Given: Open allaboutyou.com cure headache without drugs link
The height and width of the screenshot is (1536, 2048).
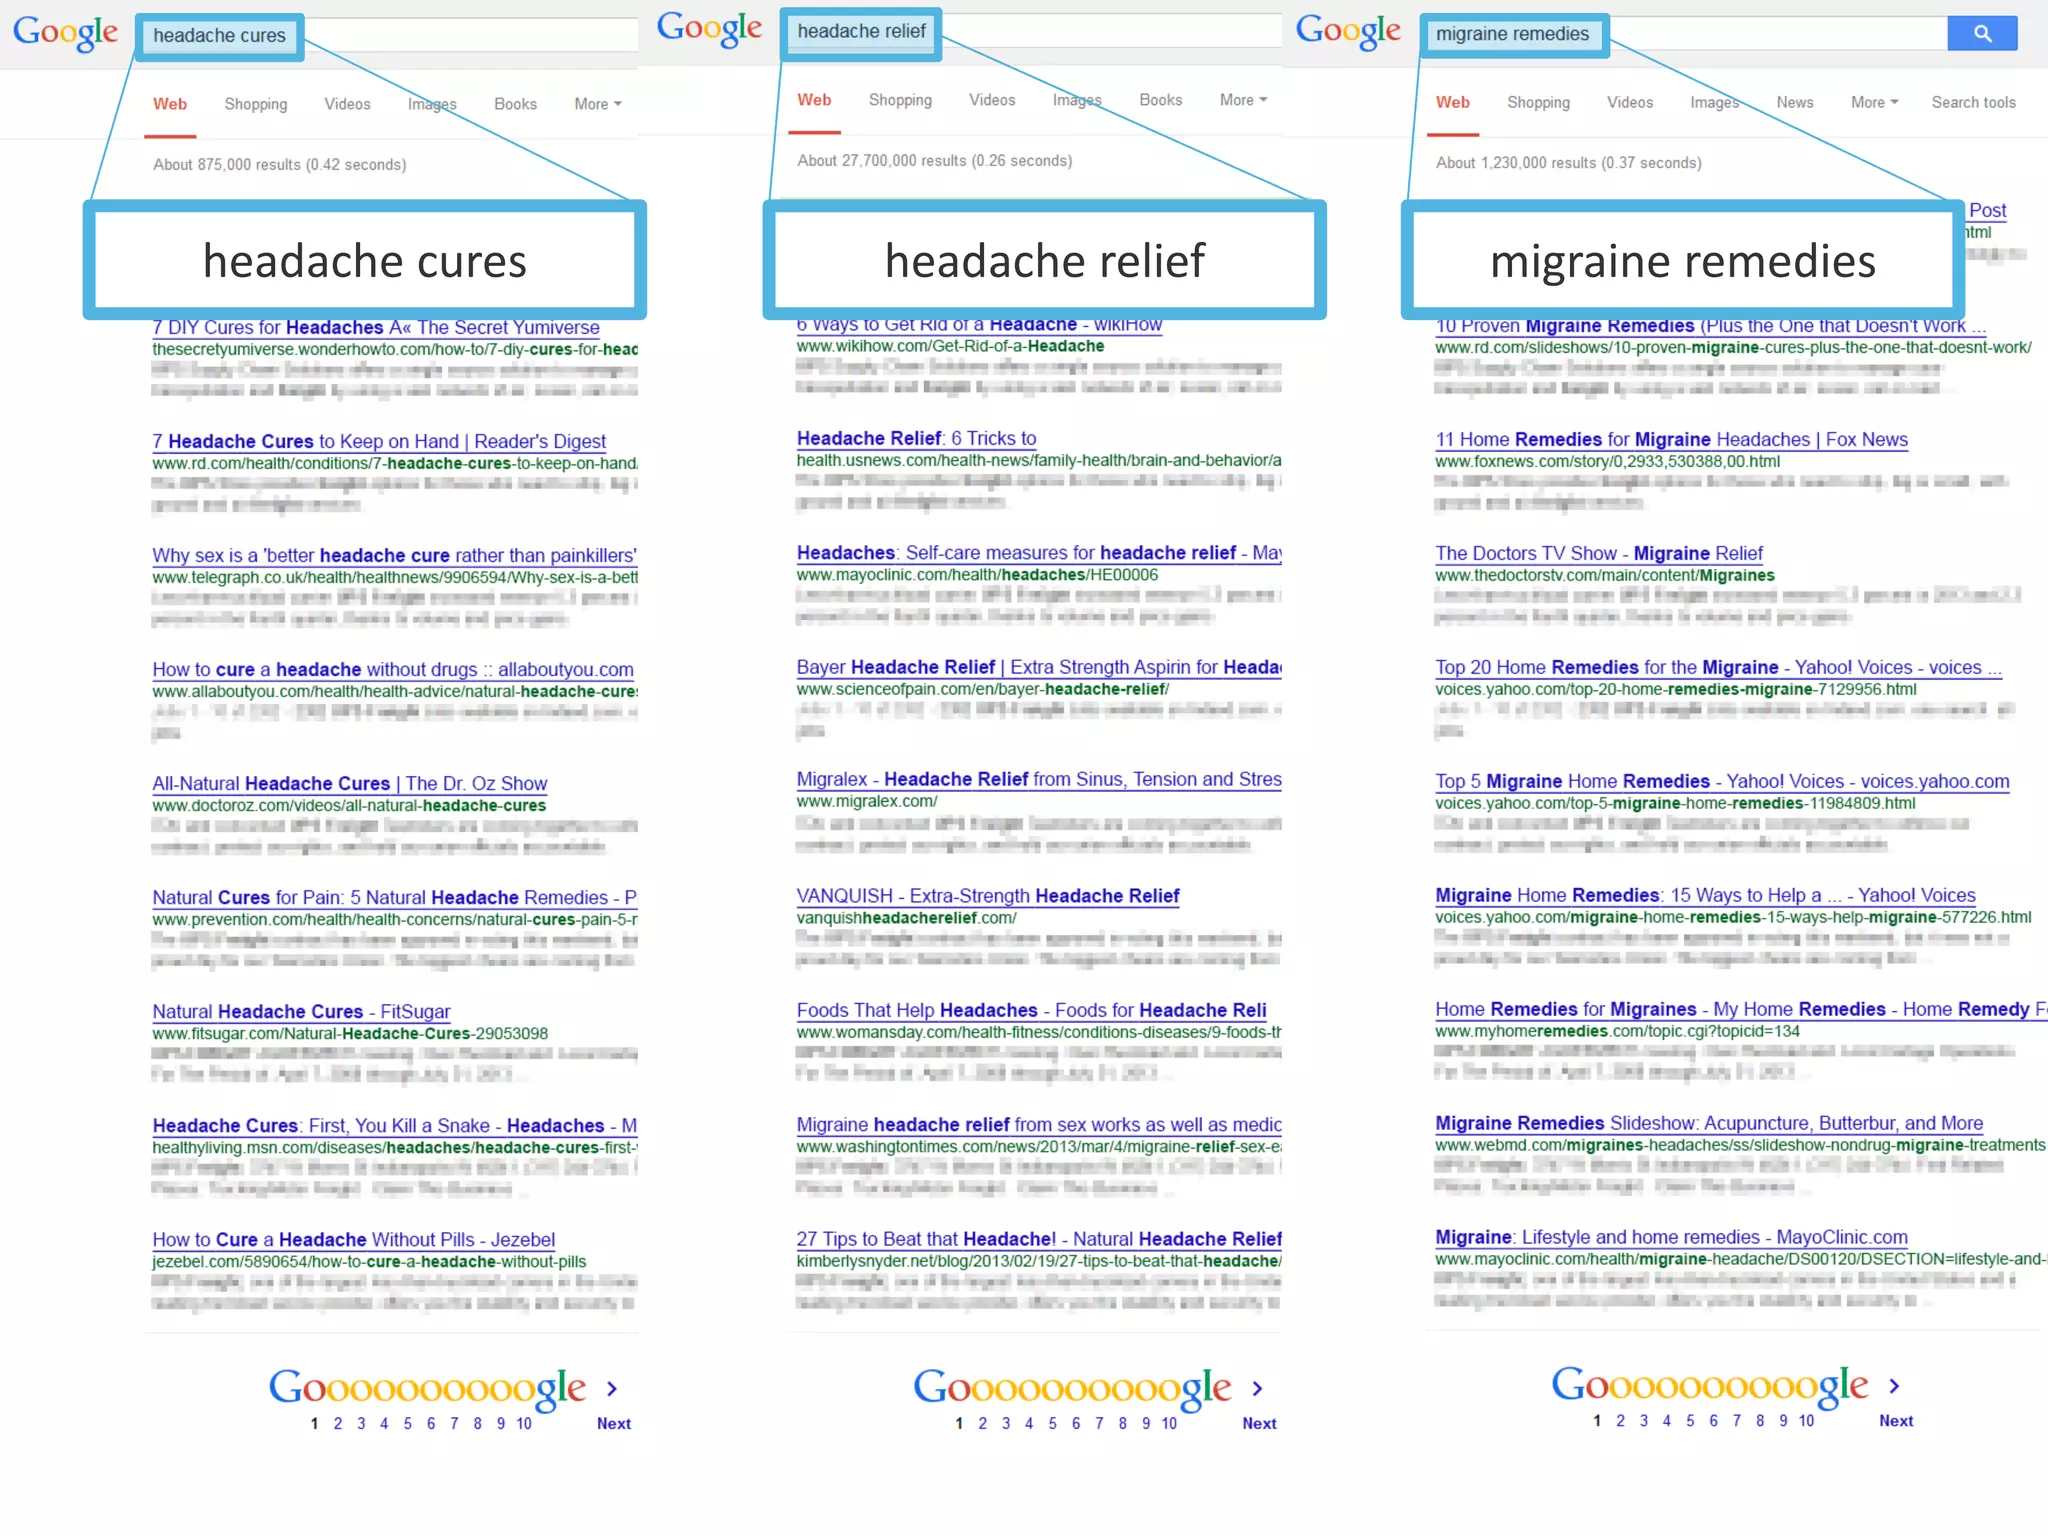Looking at the screenshot, I should pos(393,669).
